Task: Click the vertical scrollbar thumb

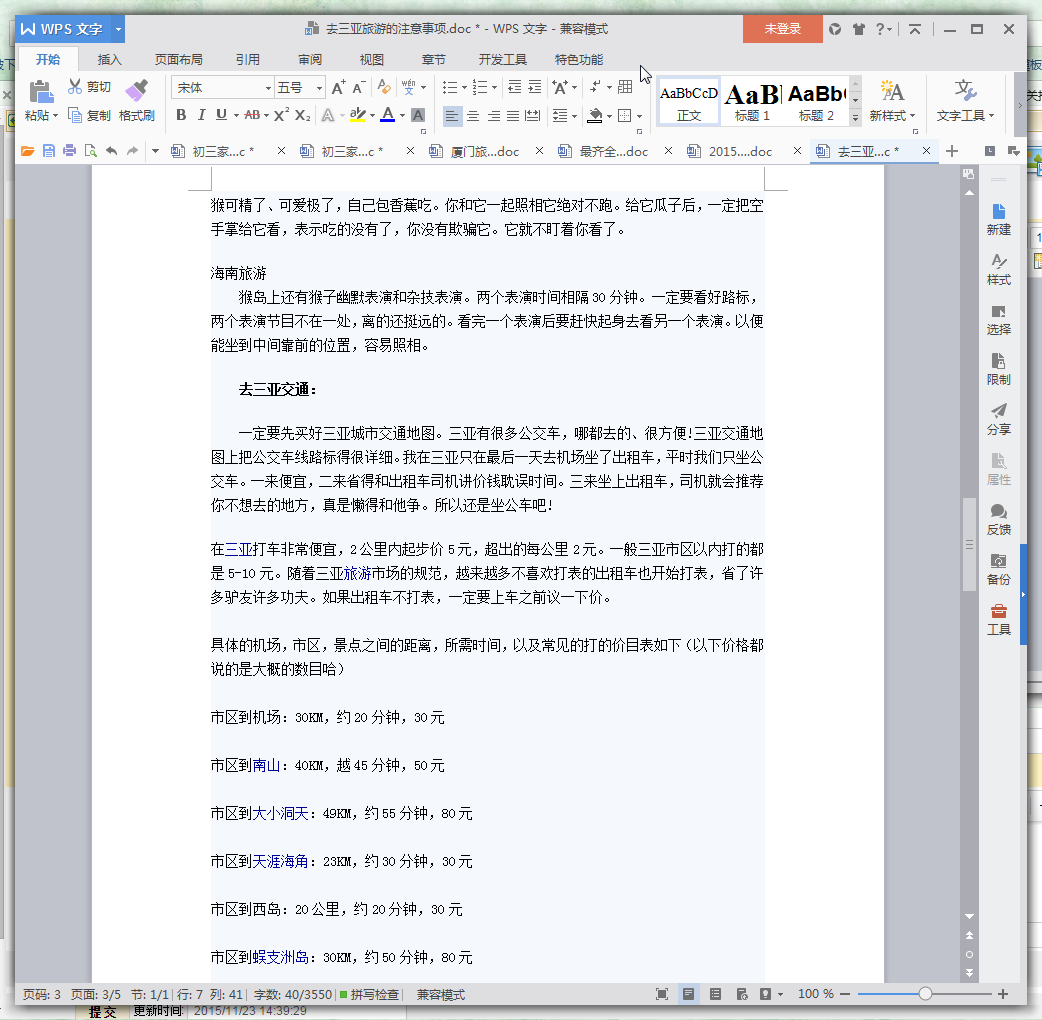Action: click(970, 545)
